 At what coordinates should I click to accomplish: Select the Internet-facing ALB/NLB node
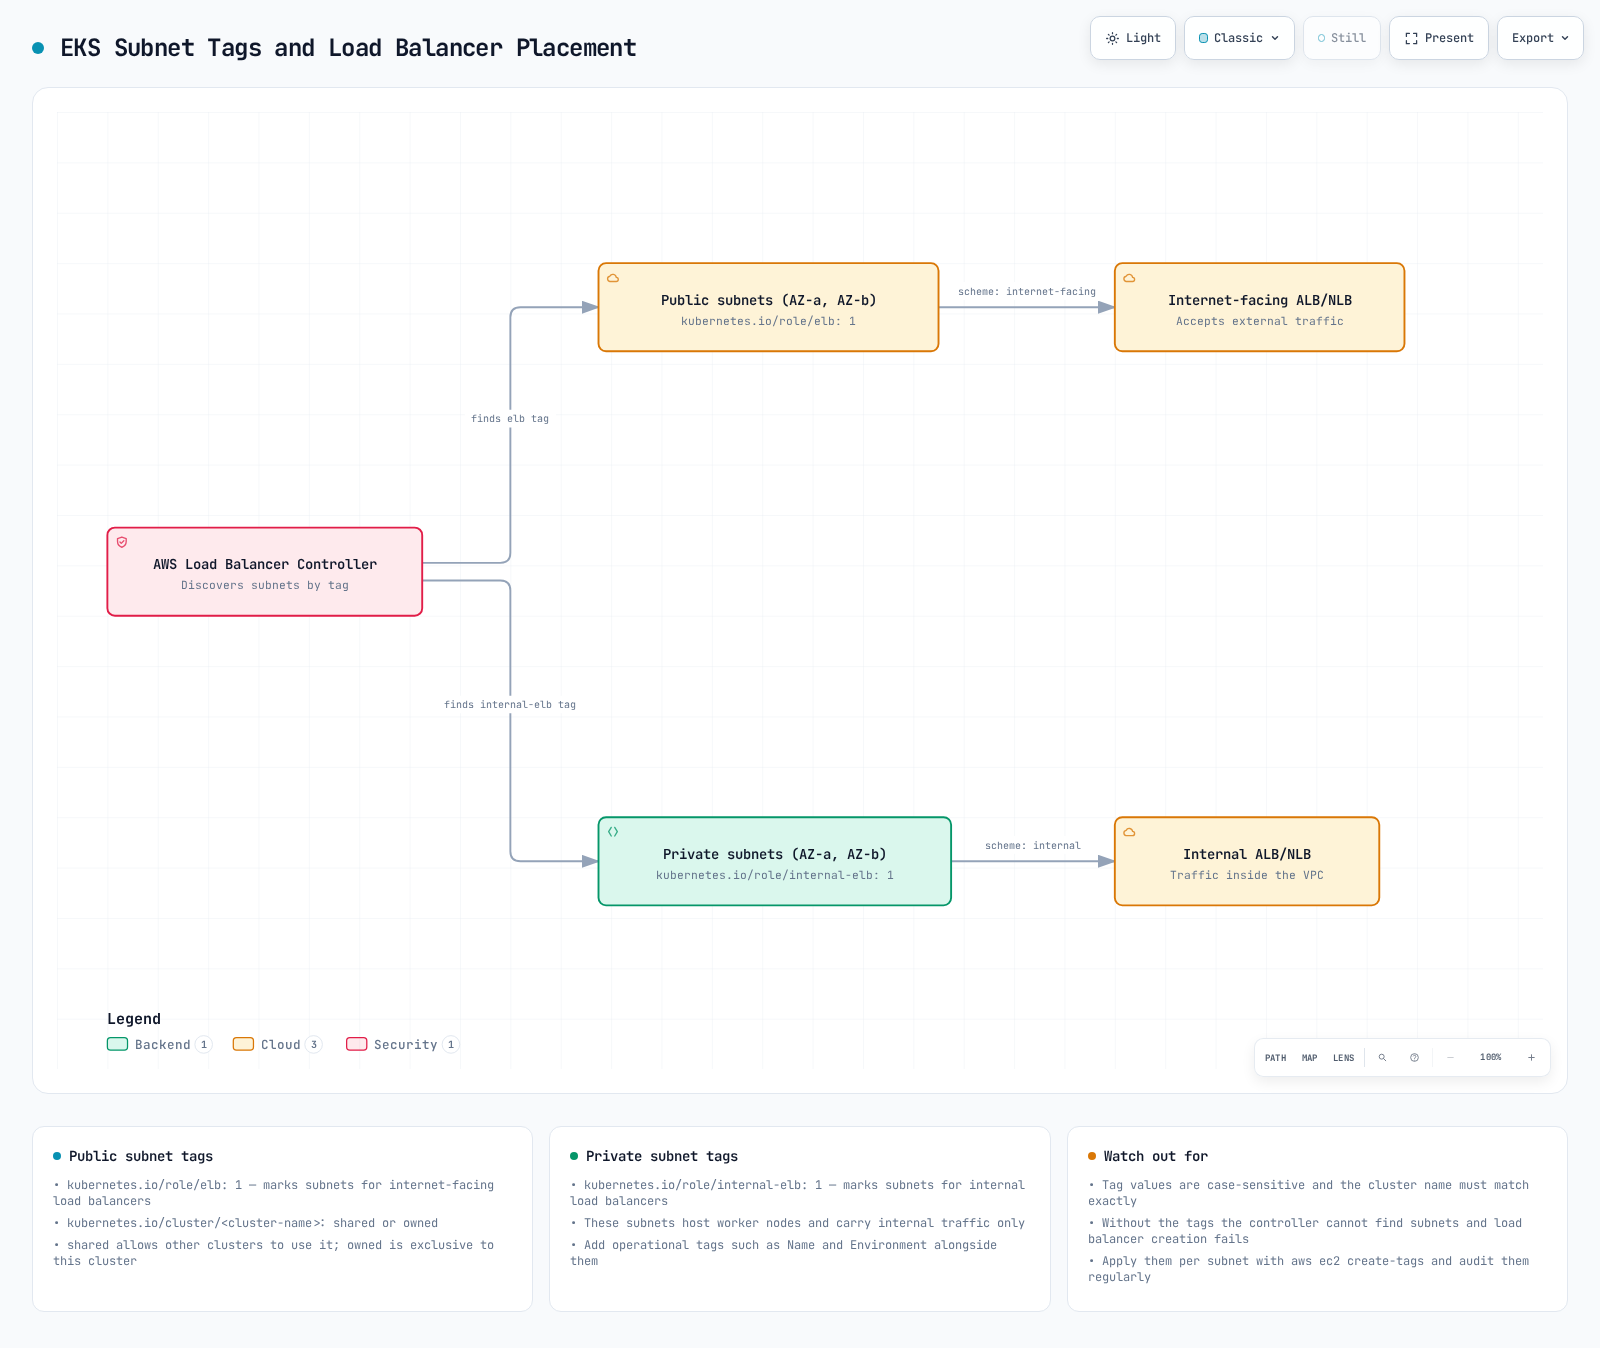(x=1259, y=307)
